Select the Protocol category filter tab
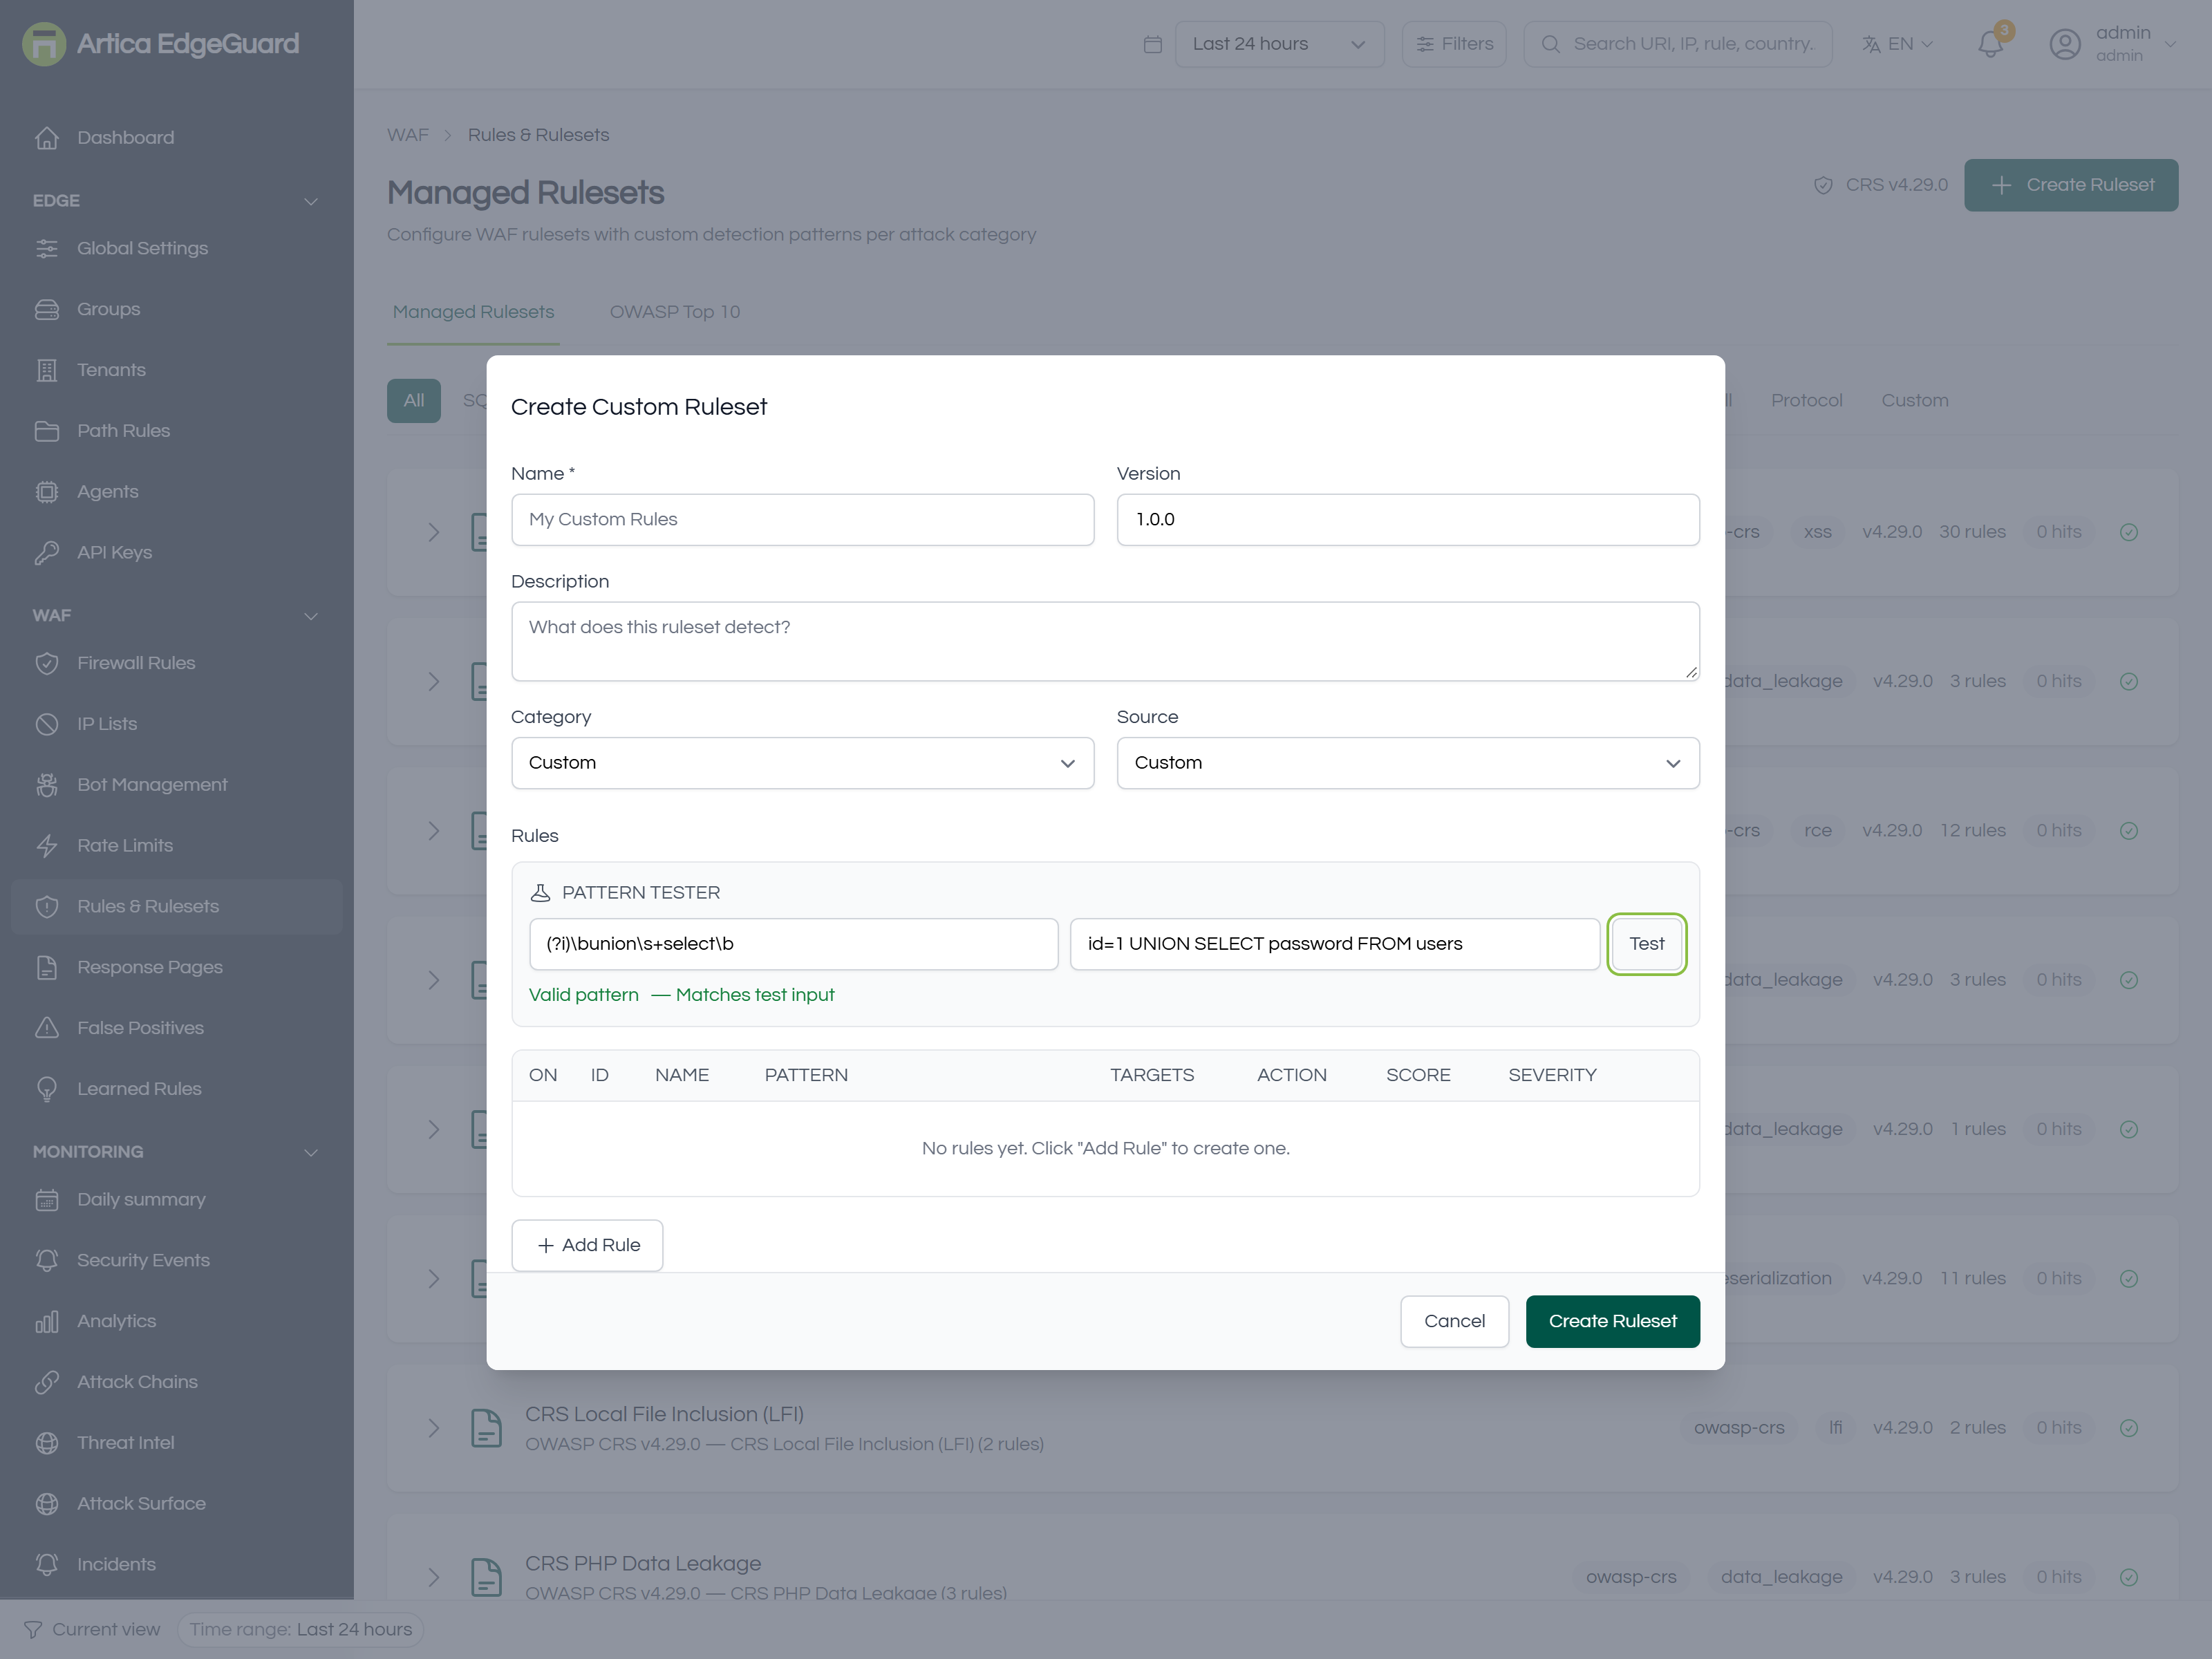Image resolution: width=2212 pixels, height=1659 pixels. [1806, 400]
